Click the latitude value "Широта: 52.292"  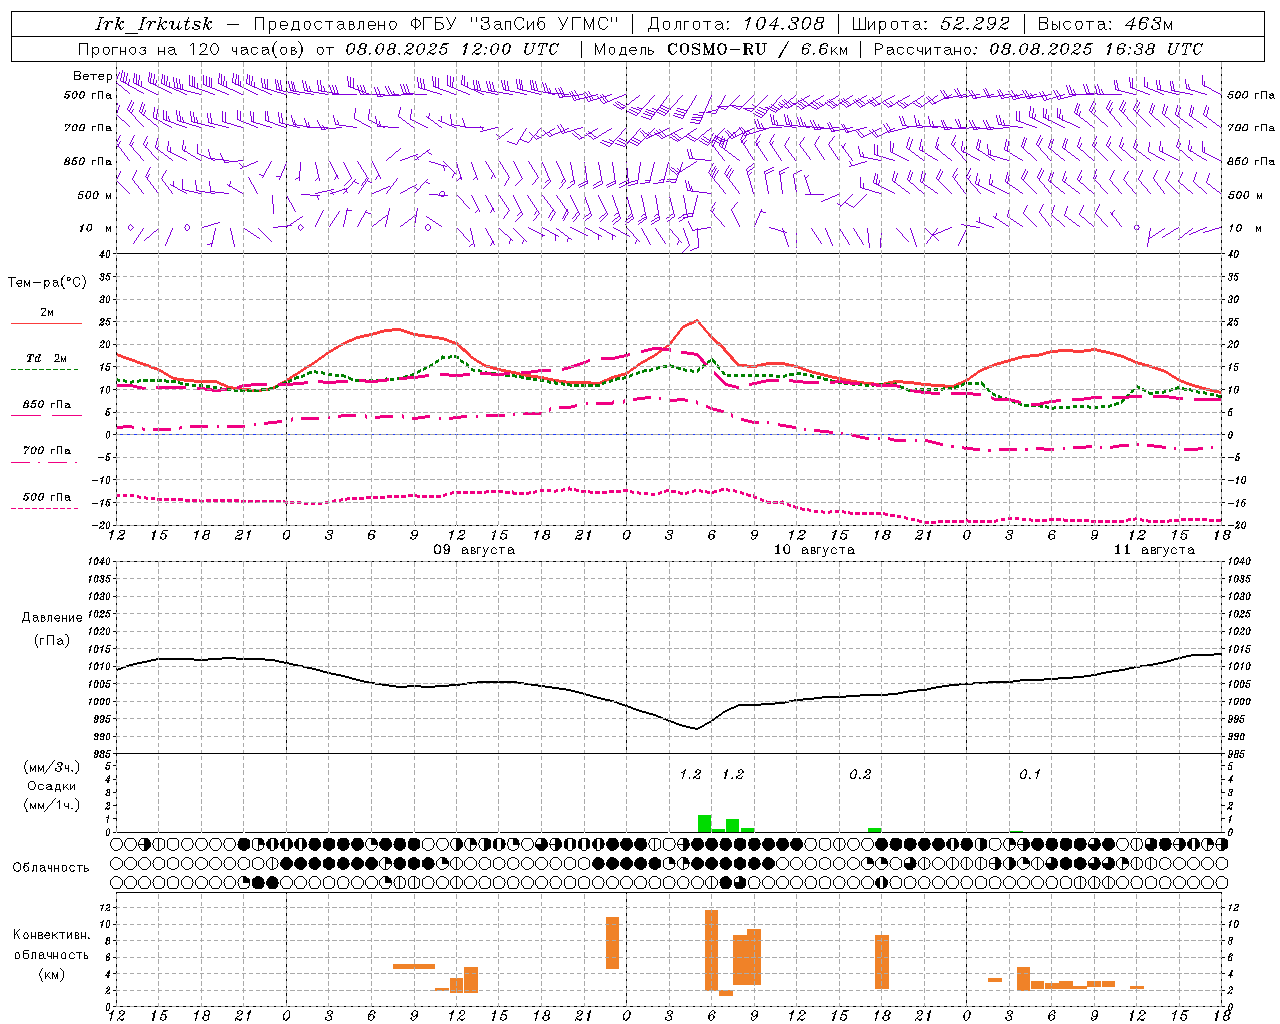click(x=932, y=24)
